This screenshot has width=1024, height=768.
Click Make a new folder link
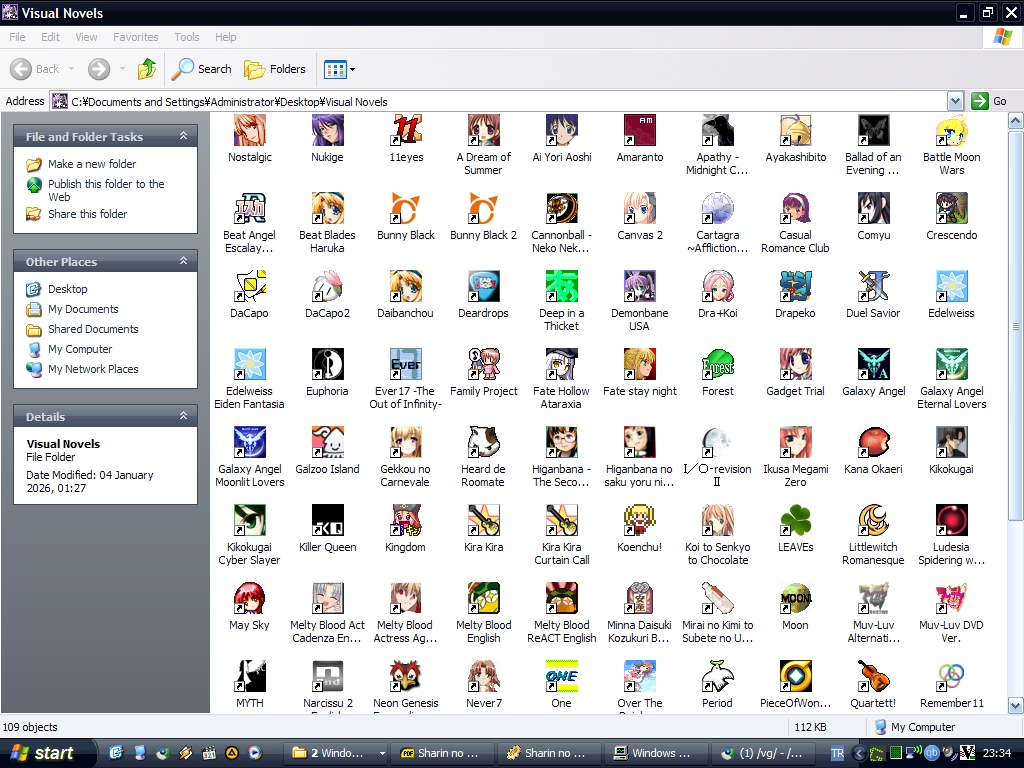[x=92, y=164]
